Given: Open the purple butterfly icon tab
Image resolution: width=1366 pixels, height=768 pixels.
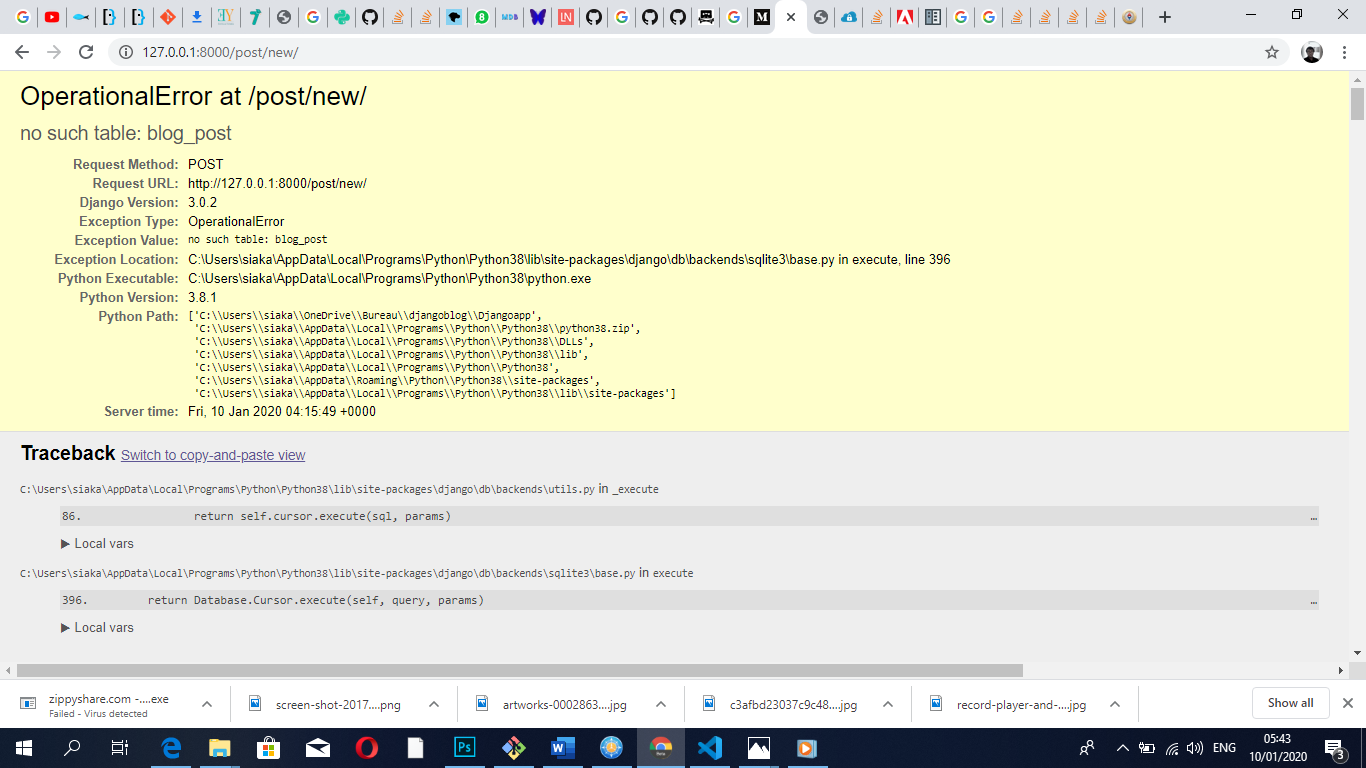Looking at the screenshot, I should coord(538,17).
